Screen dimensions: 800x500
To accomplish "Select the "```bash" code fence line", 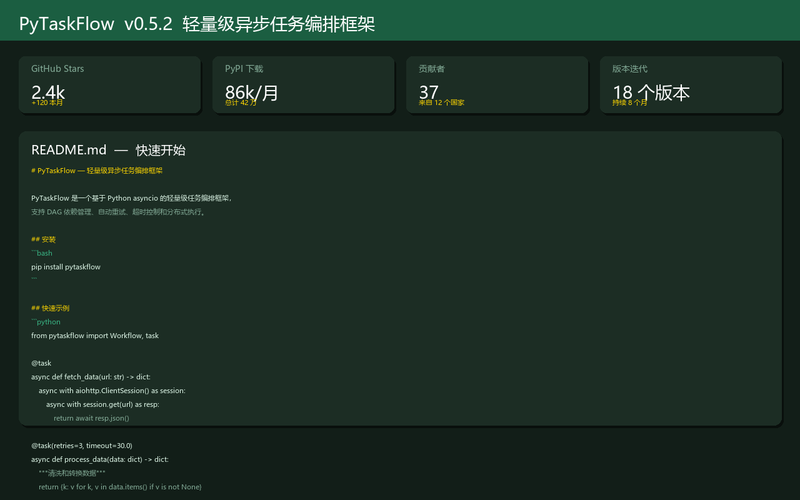I will coord(41,253).
